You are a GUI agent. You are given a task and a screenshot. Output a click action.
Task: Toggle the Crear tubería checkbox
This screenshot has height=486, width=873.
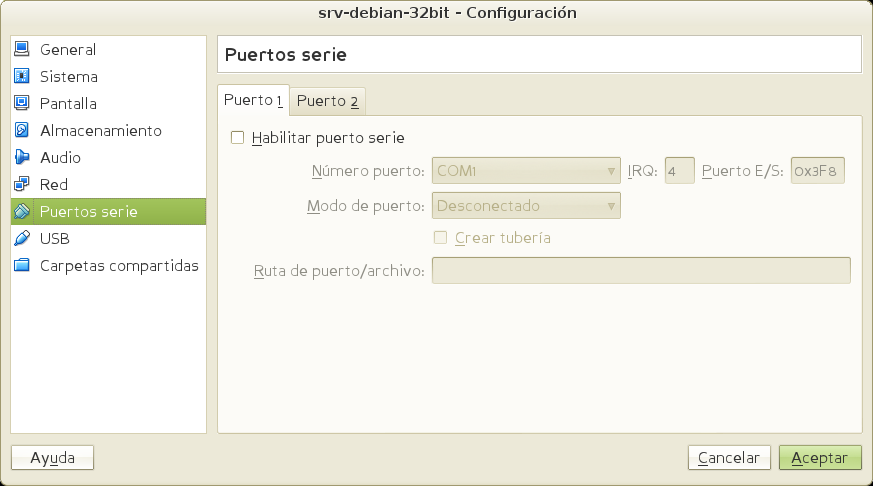[x=440, y=238]
